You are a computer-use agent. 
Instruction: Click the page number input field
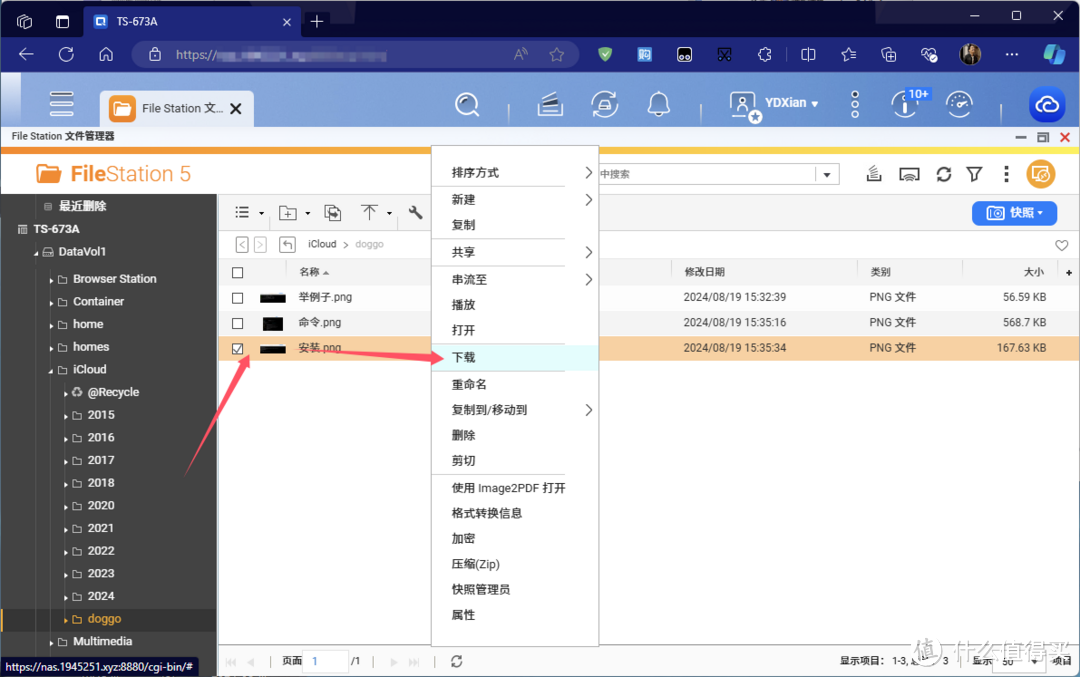326,661
